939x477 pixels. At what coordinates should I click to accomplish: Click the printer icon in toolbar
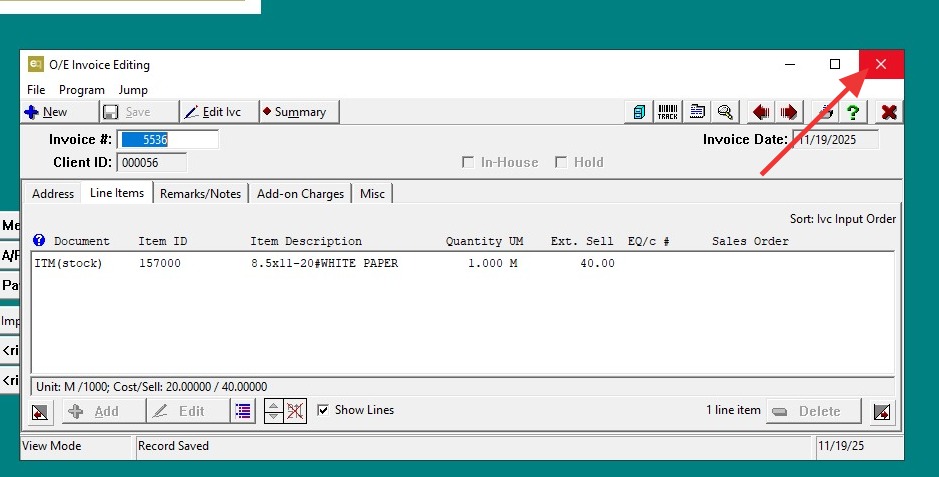pyautogui.click(x=825, y=112)
